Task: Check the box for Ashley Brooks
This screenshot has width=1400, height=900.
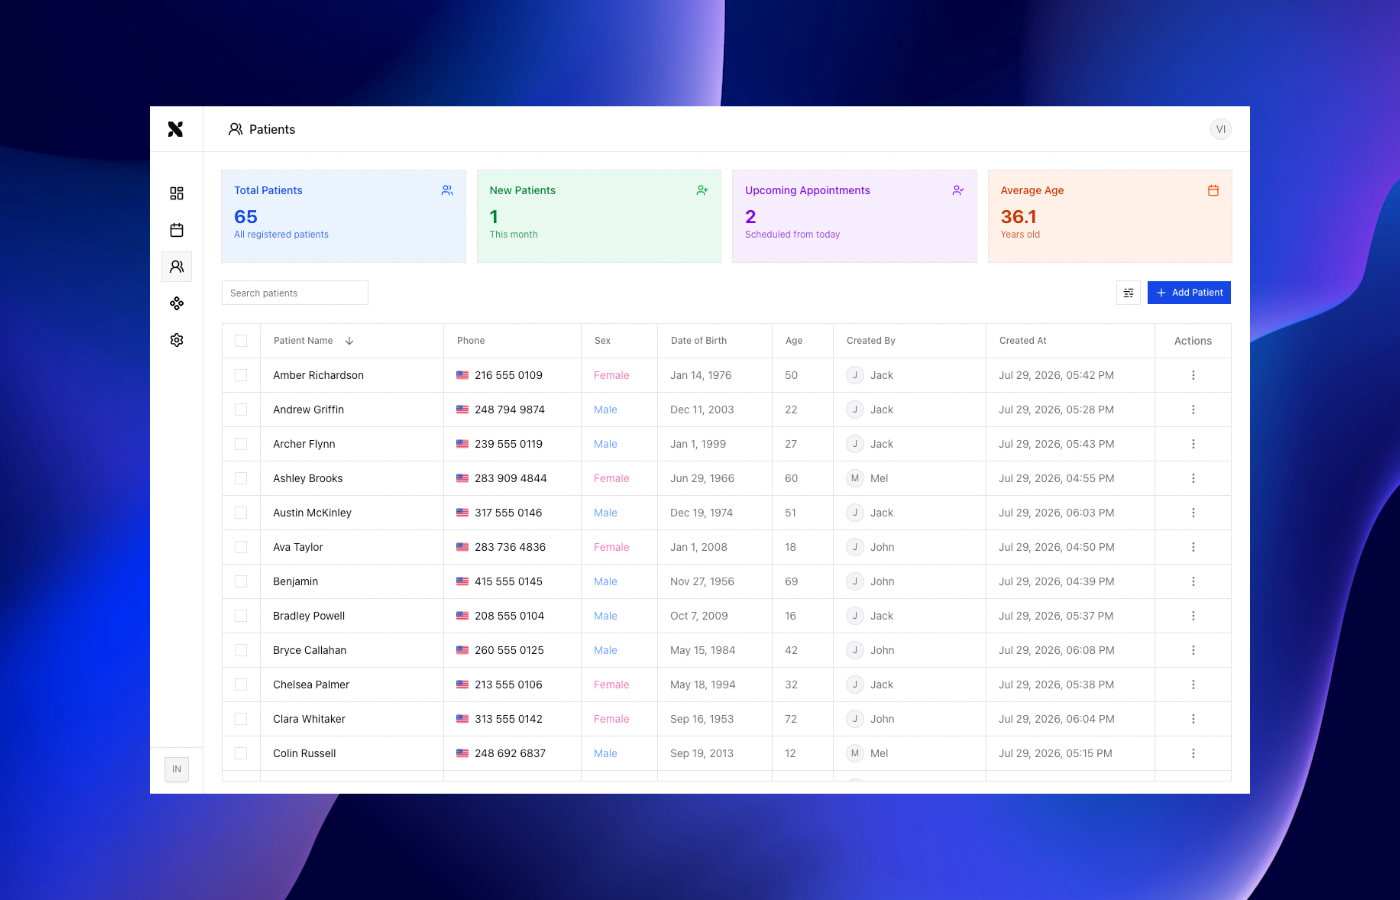Action: [241, 478]
